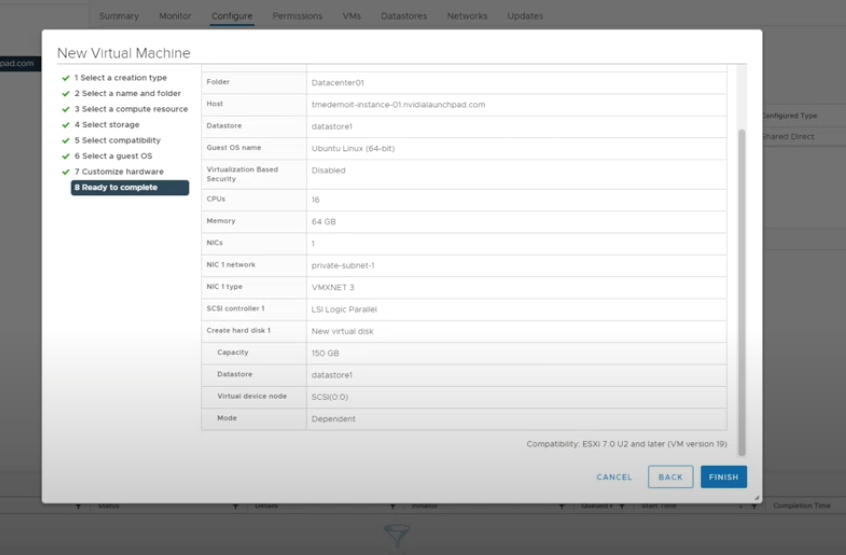Switch to the Summary tab
Viewport: 846px width, 555px height.
(x=119, y=16)
